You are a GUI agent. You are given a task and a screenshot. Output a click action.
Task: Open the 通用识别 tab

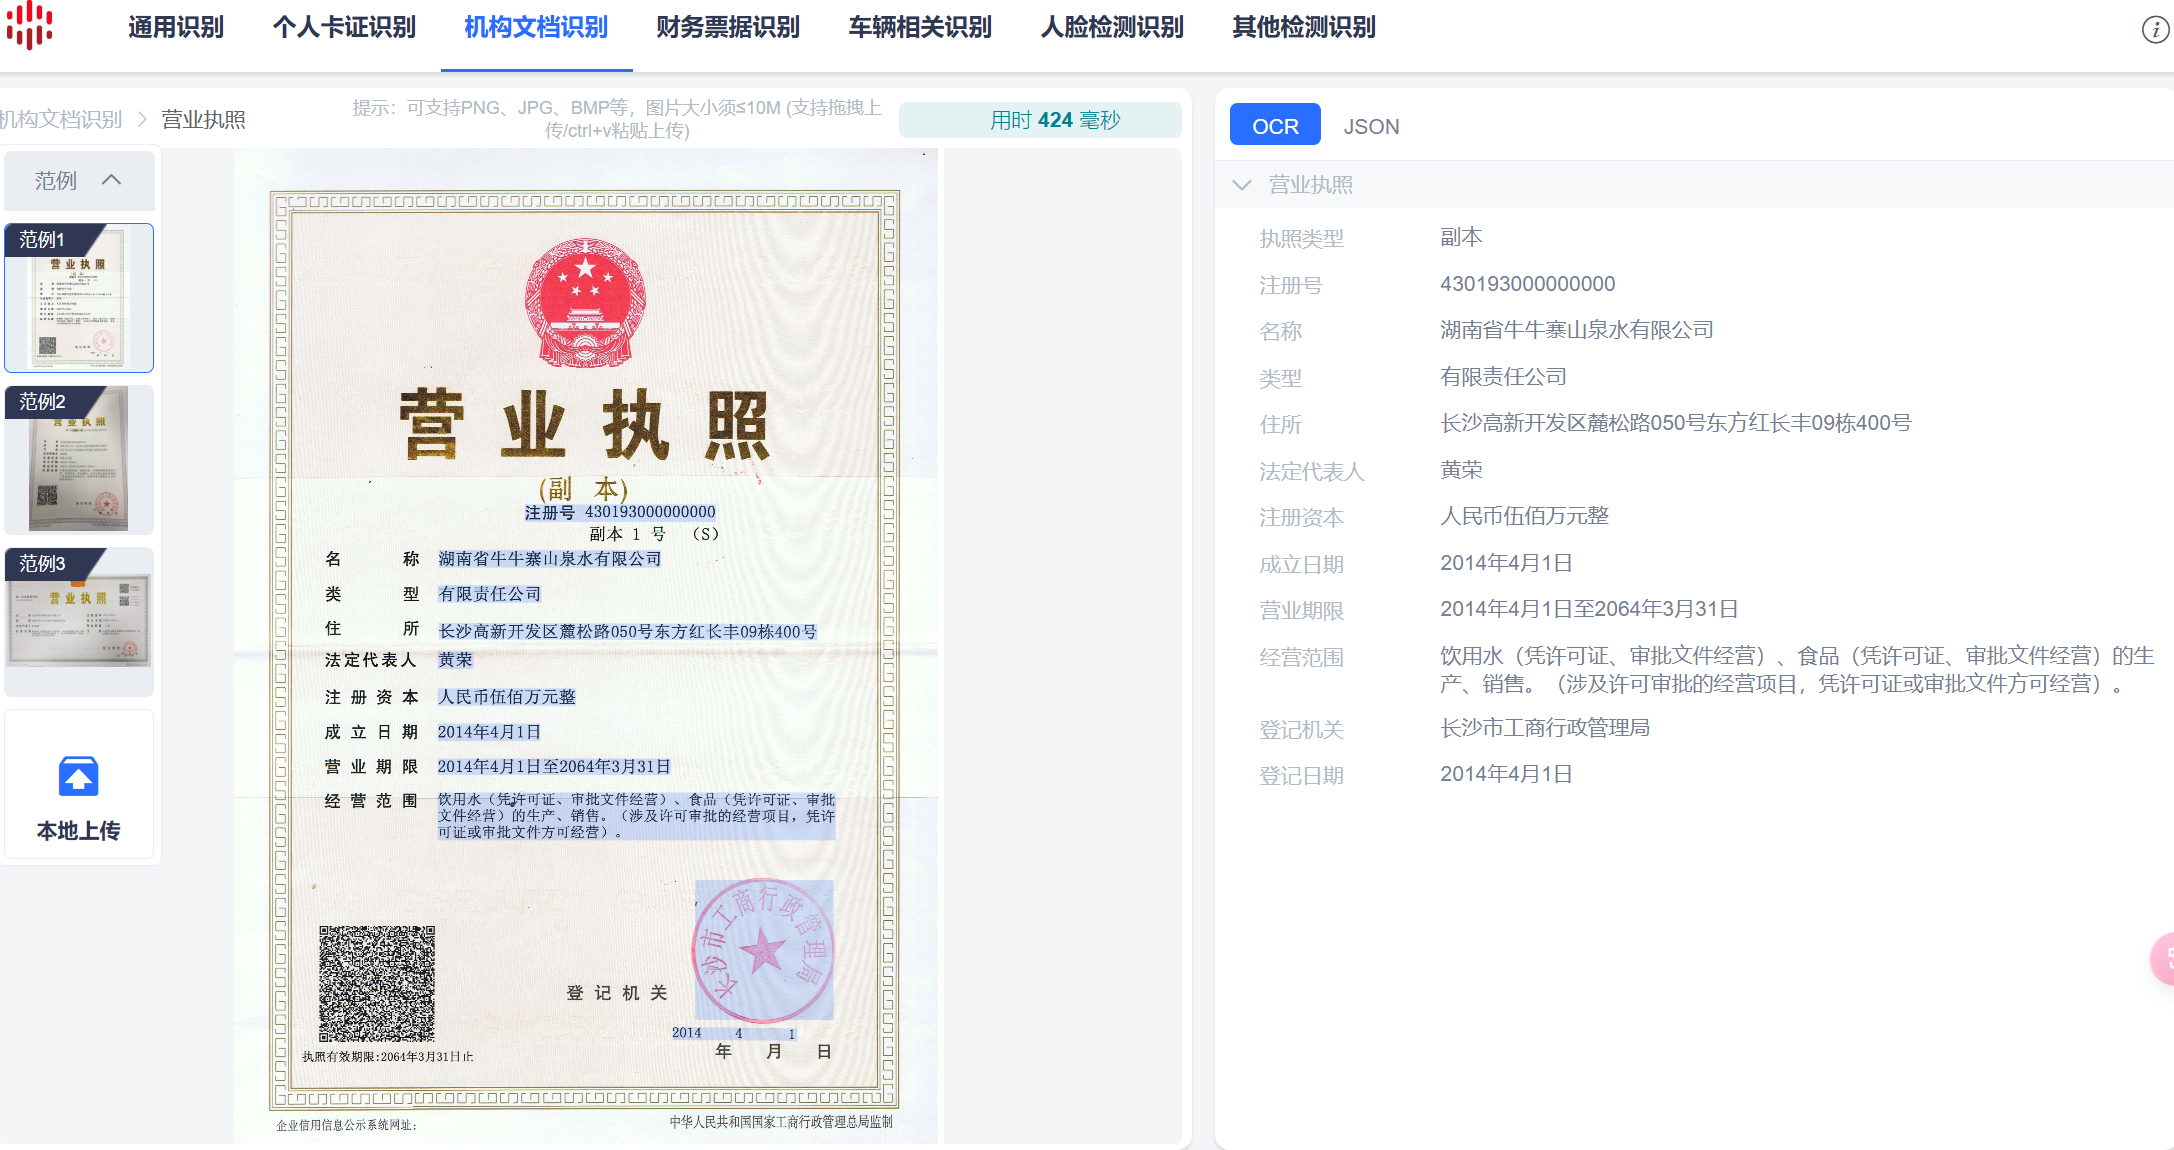pos(176,28)
